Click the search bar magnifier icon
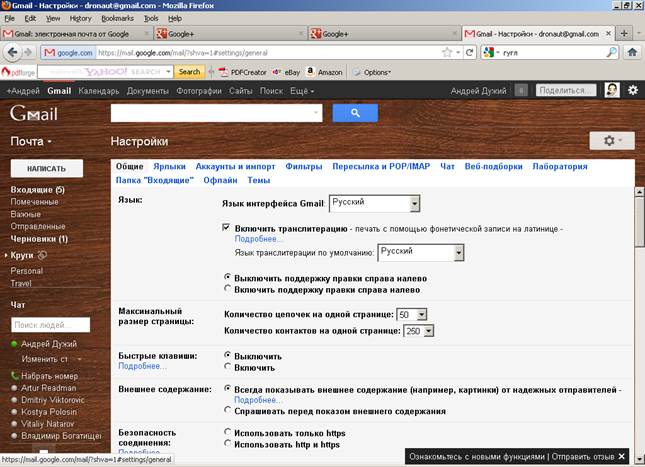645x467 pixels. [612, 52]
